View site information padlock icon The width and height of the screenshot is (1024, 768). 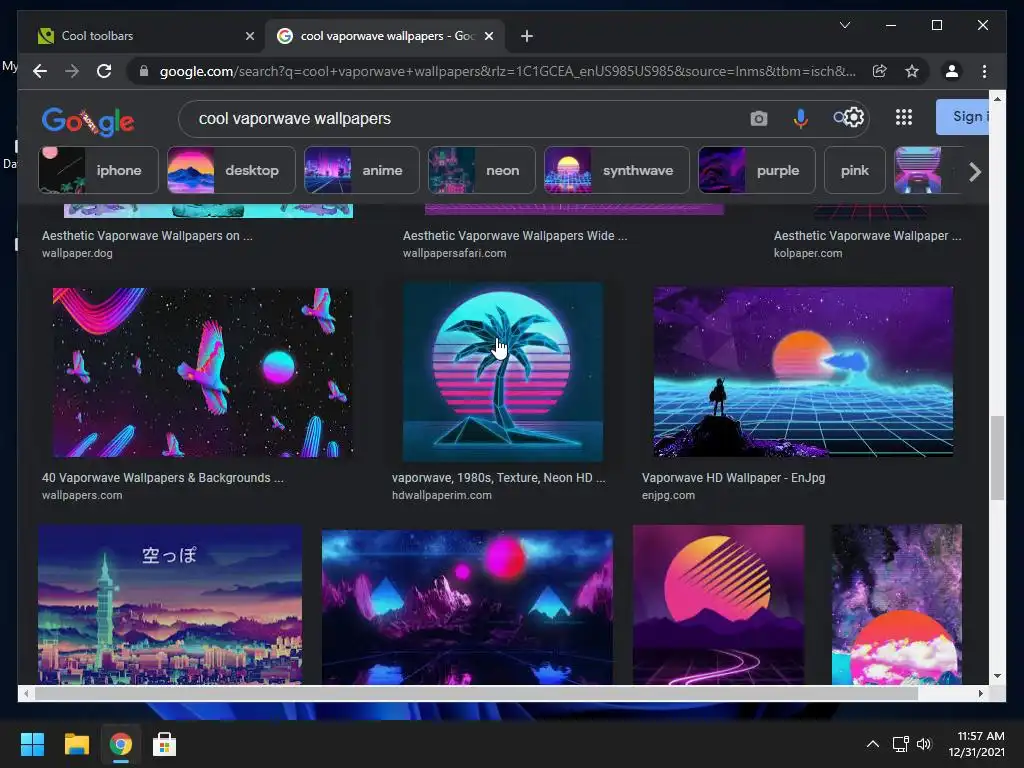coord(144,71)
